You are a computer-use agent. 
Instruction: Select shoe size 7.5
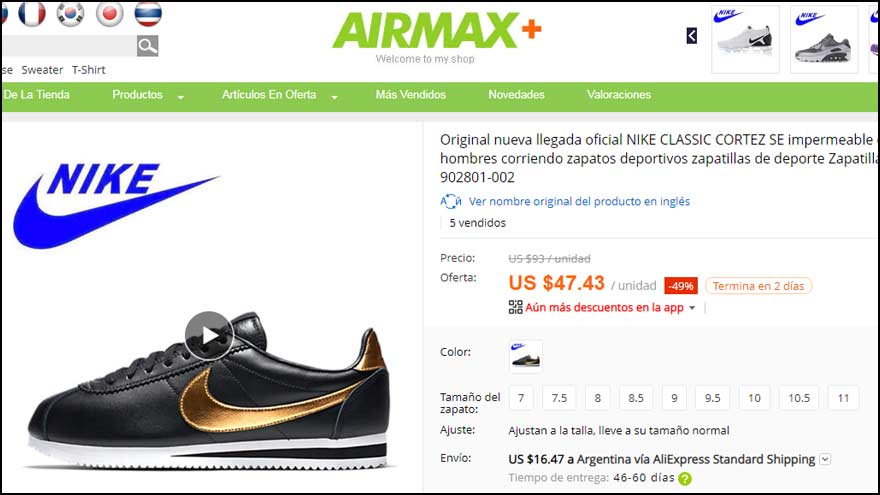pos(559,398)
